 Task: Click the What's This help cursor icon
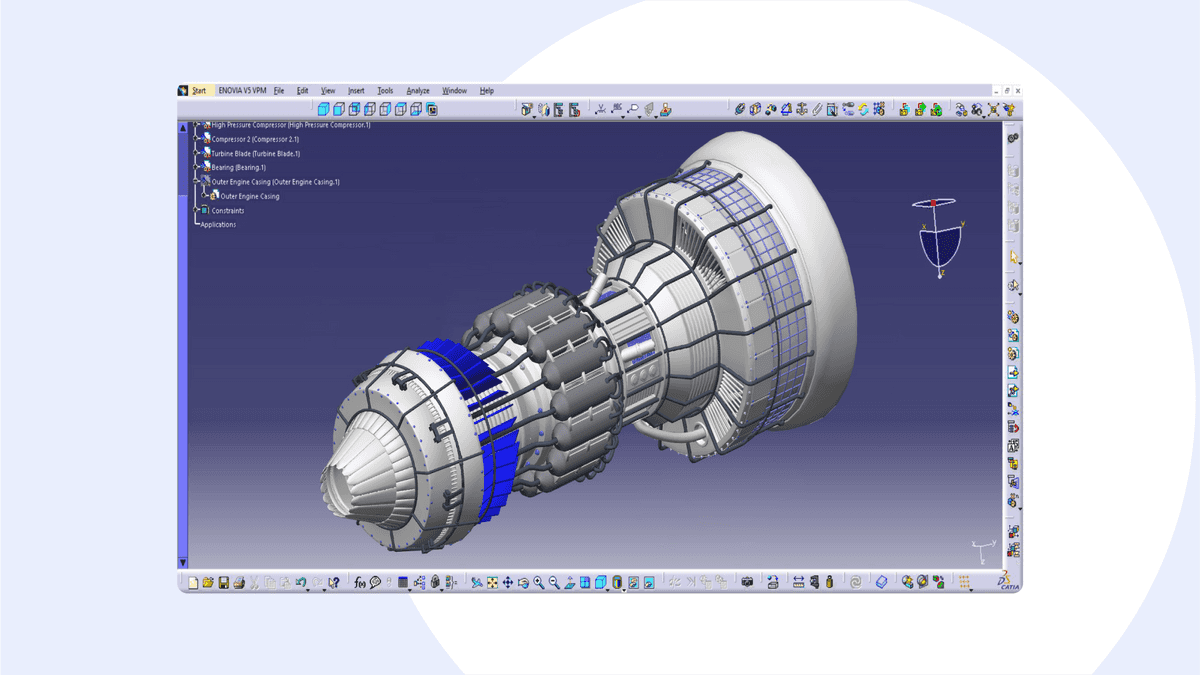click(x=334, y=582)
